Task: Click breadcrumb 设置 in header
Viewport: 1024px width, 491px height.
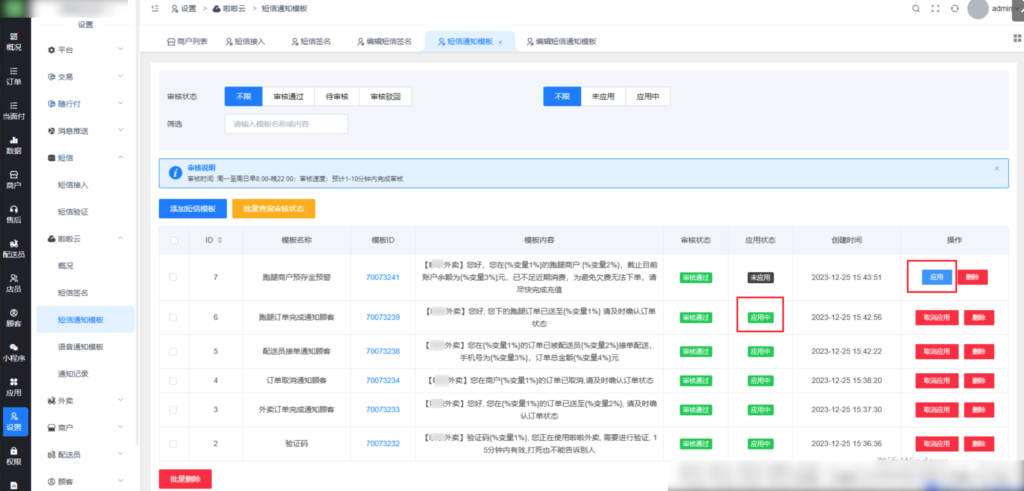Action: click(184, 8)
